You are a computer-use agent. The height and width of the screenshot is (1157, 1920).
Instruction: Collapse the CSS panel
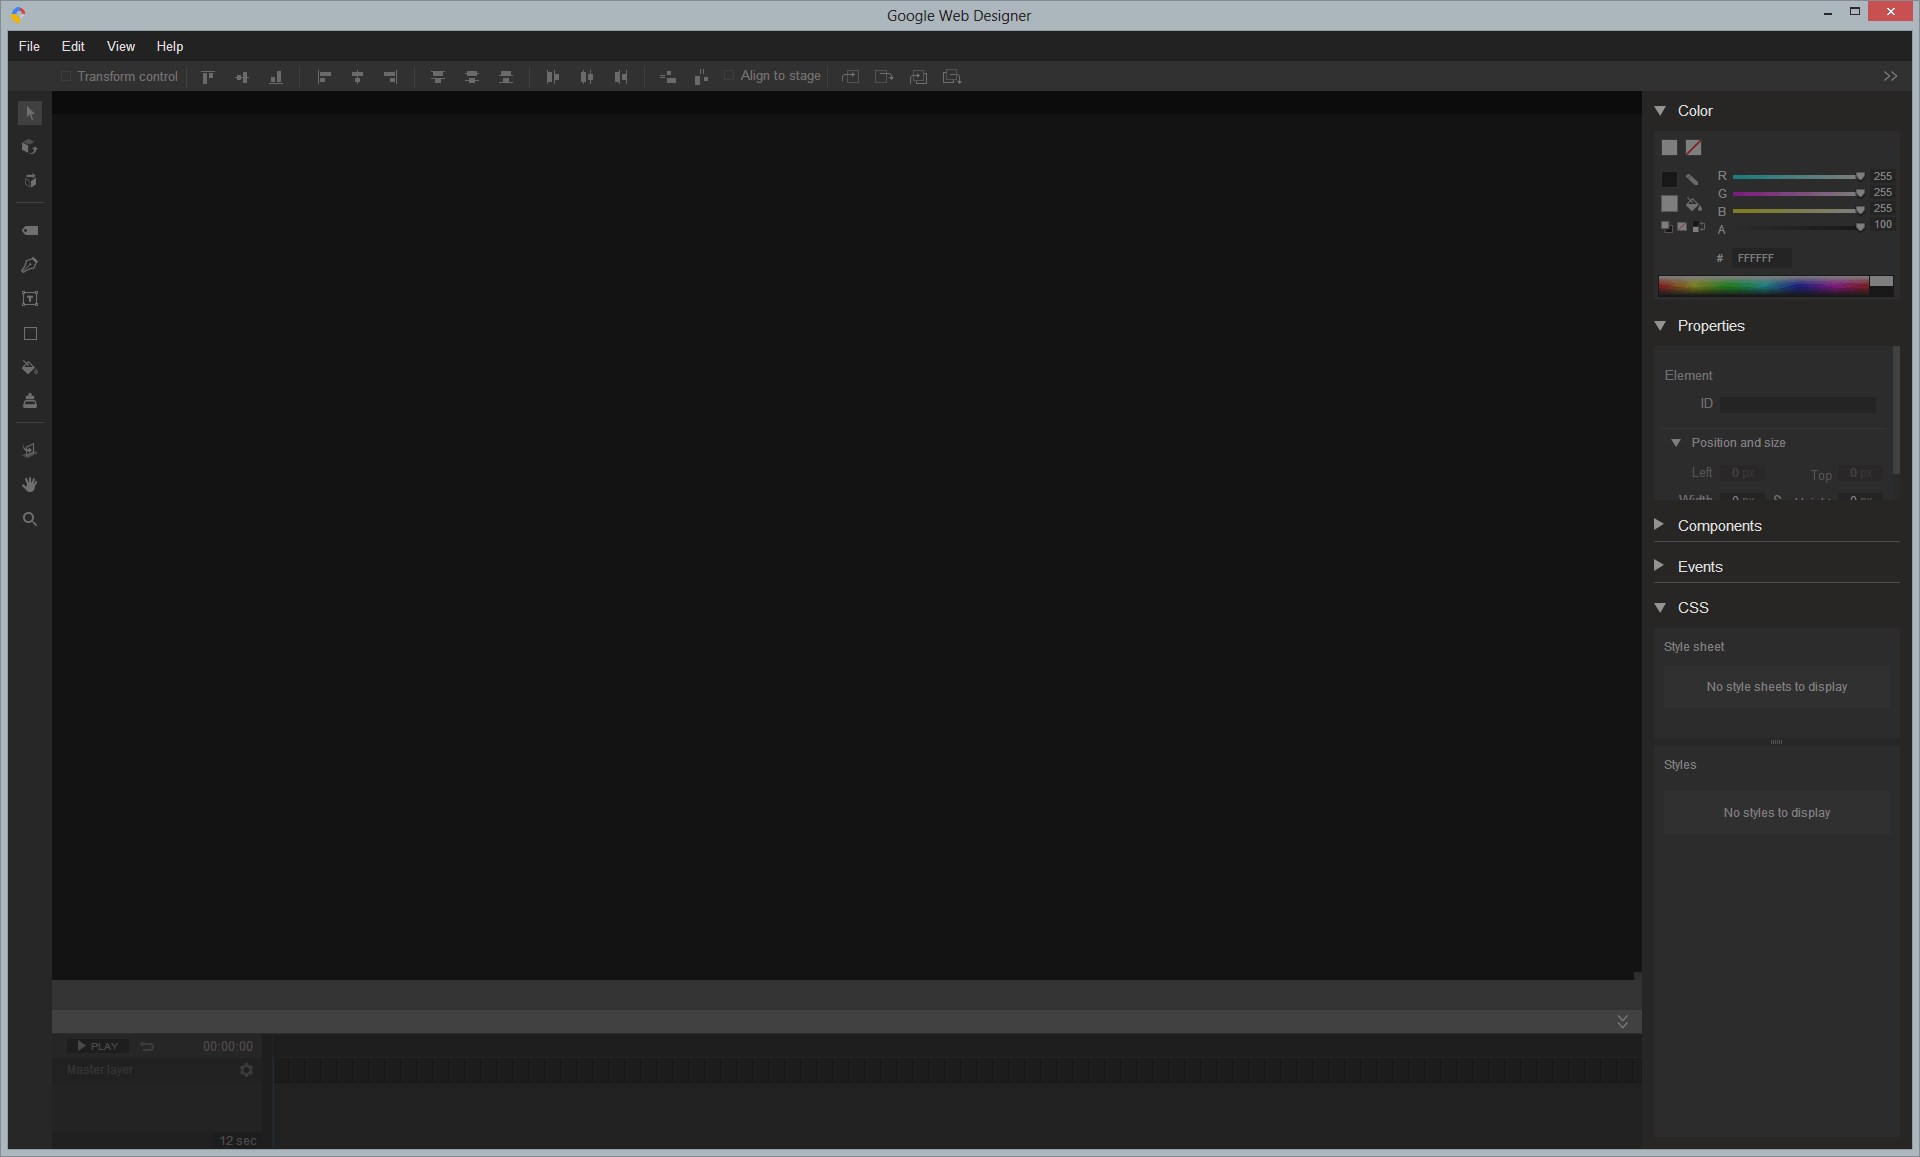[x=1660, y=608]
